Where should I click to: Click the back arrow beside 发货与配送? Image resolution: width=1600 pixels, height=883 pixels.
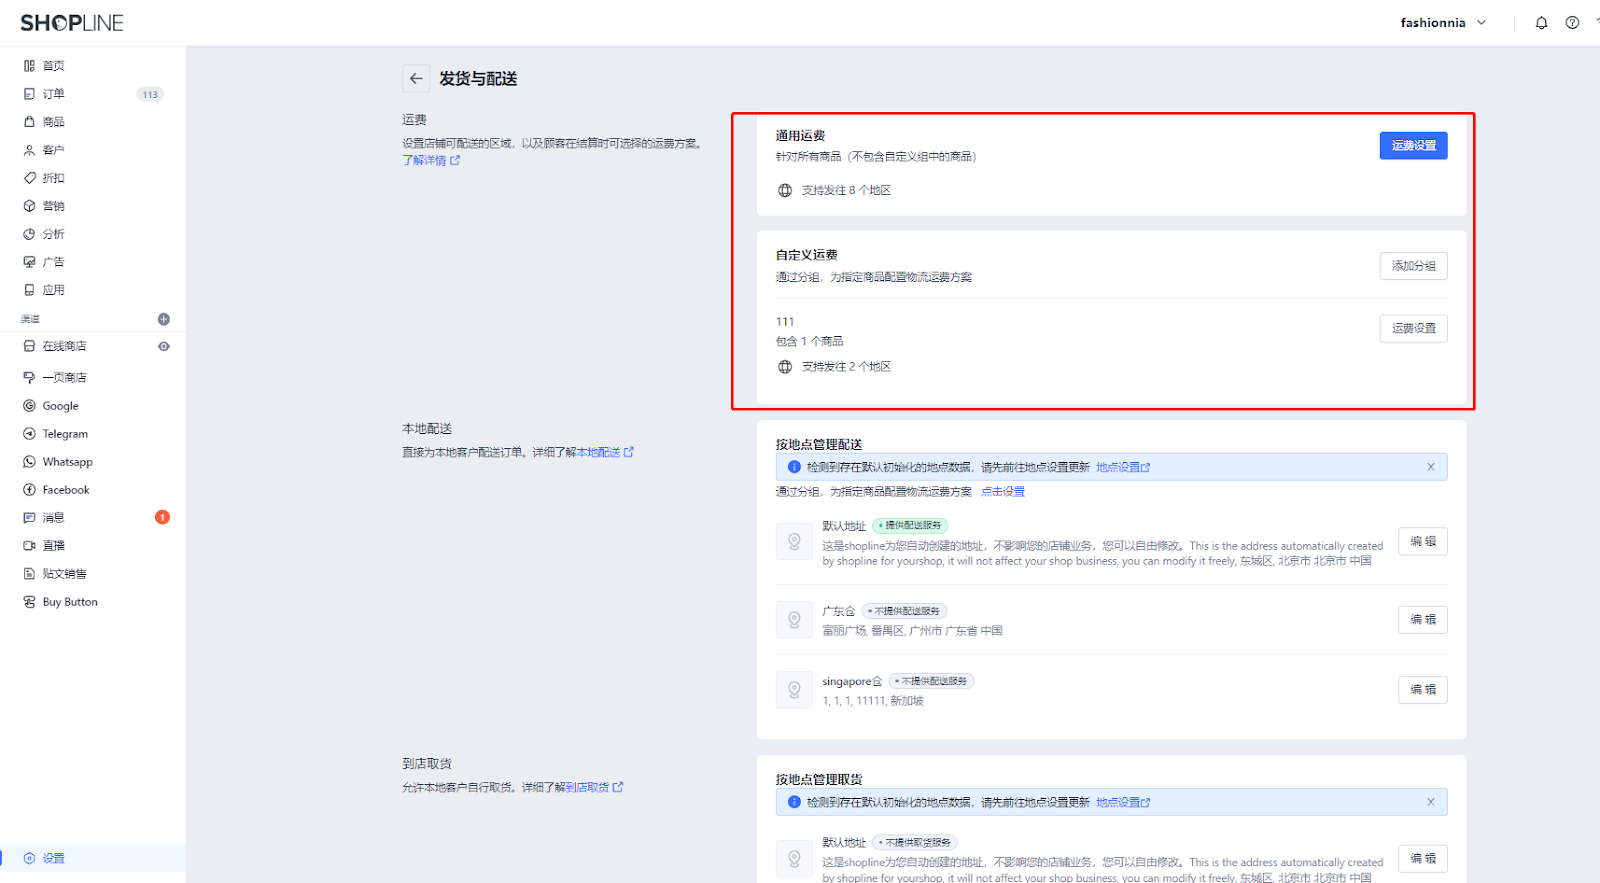tap(416, 79)
